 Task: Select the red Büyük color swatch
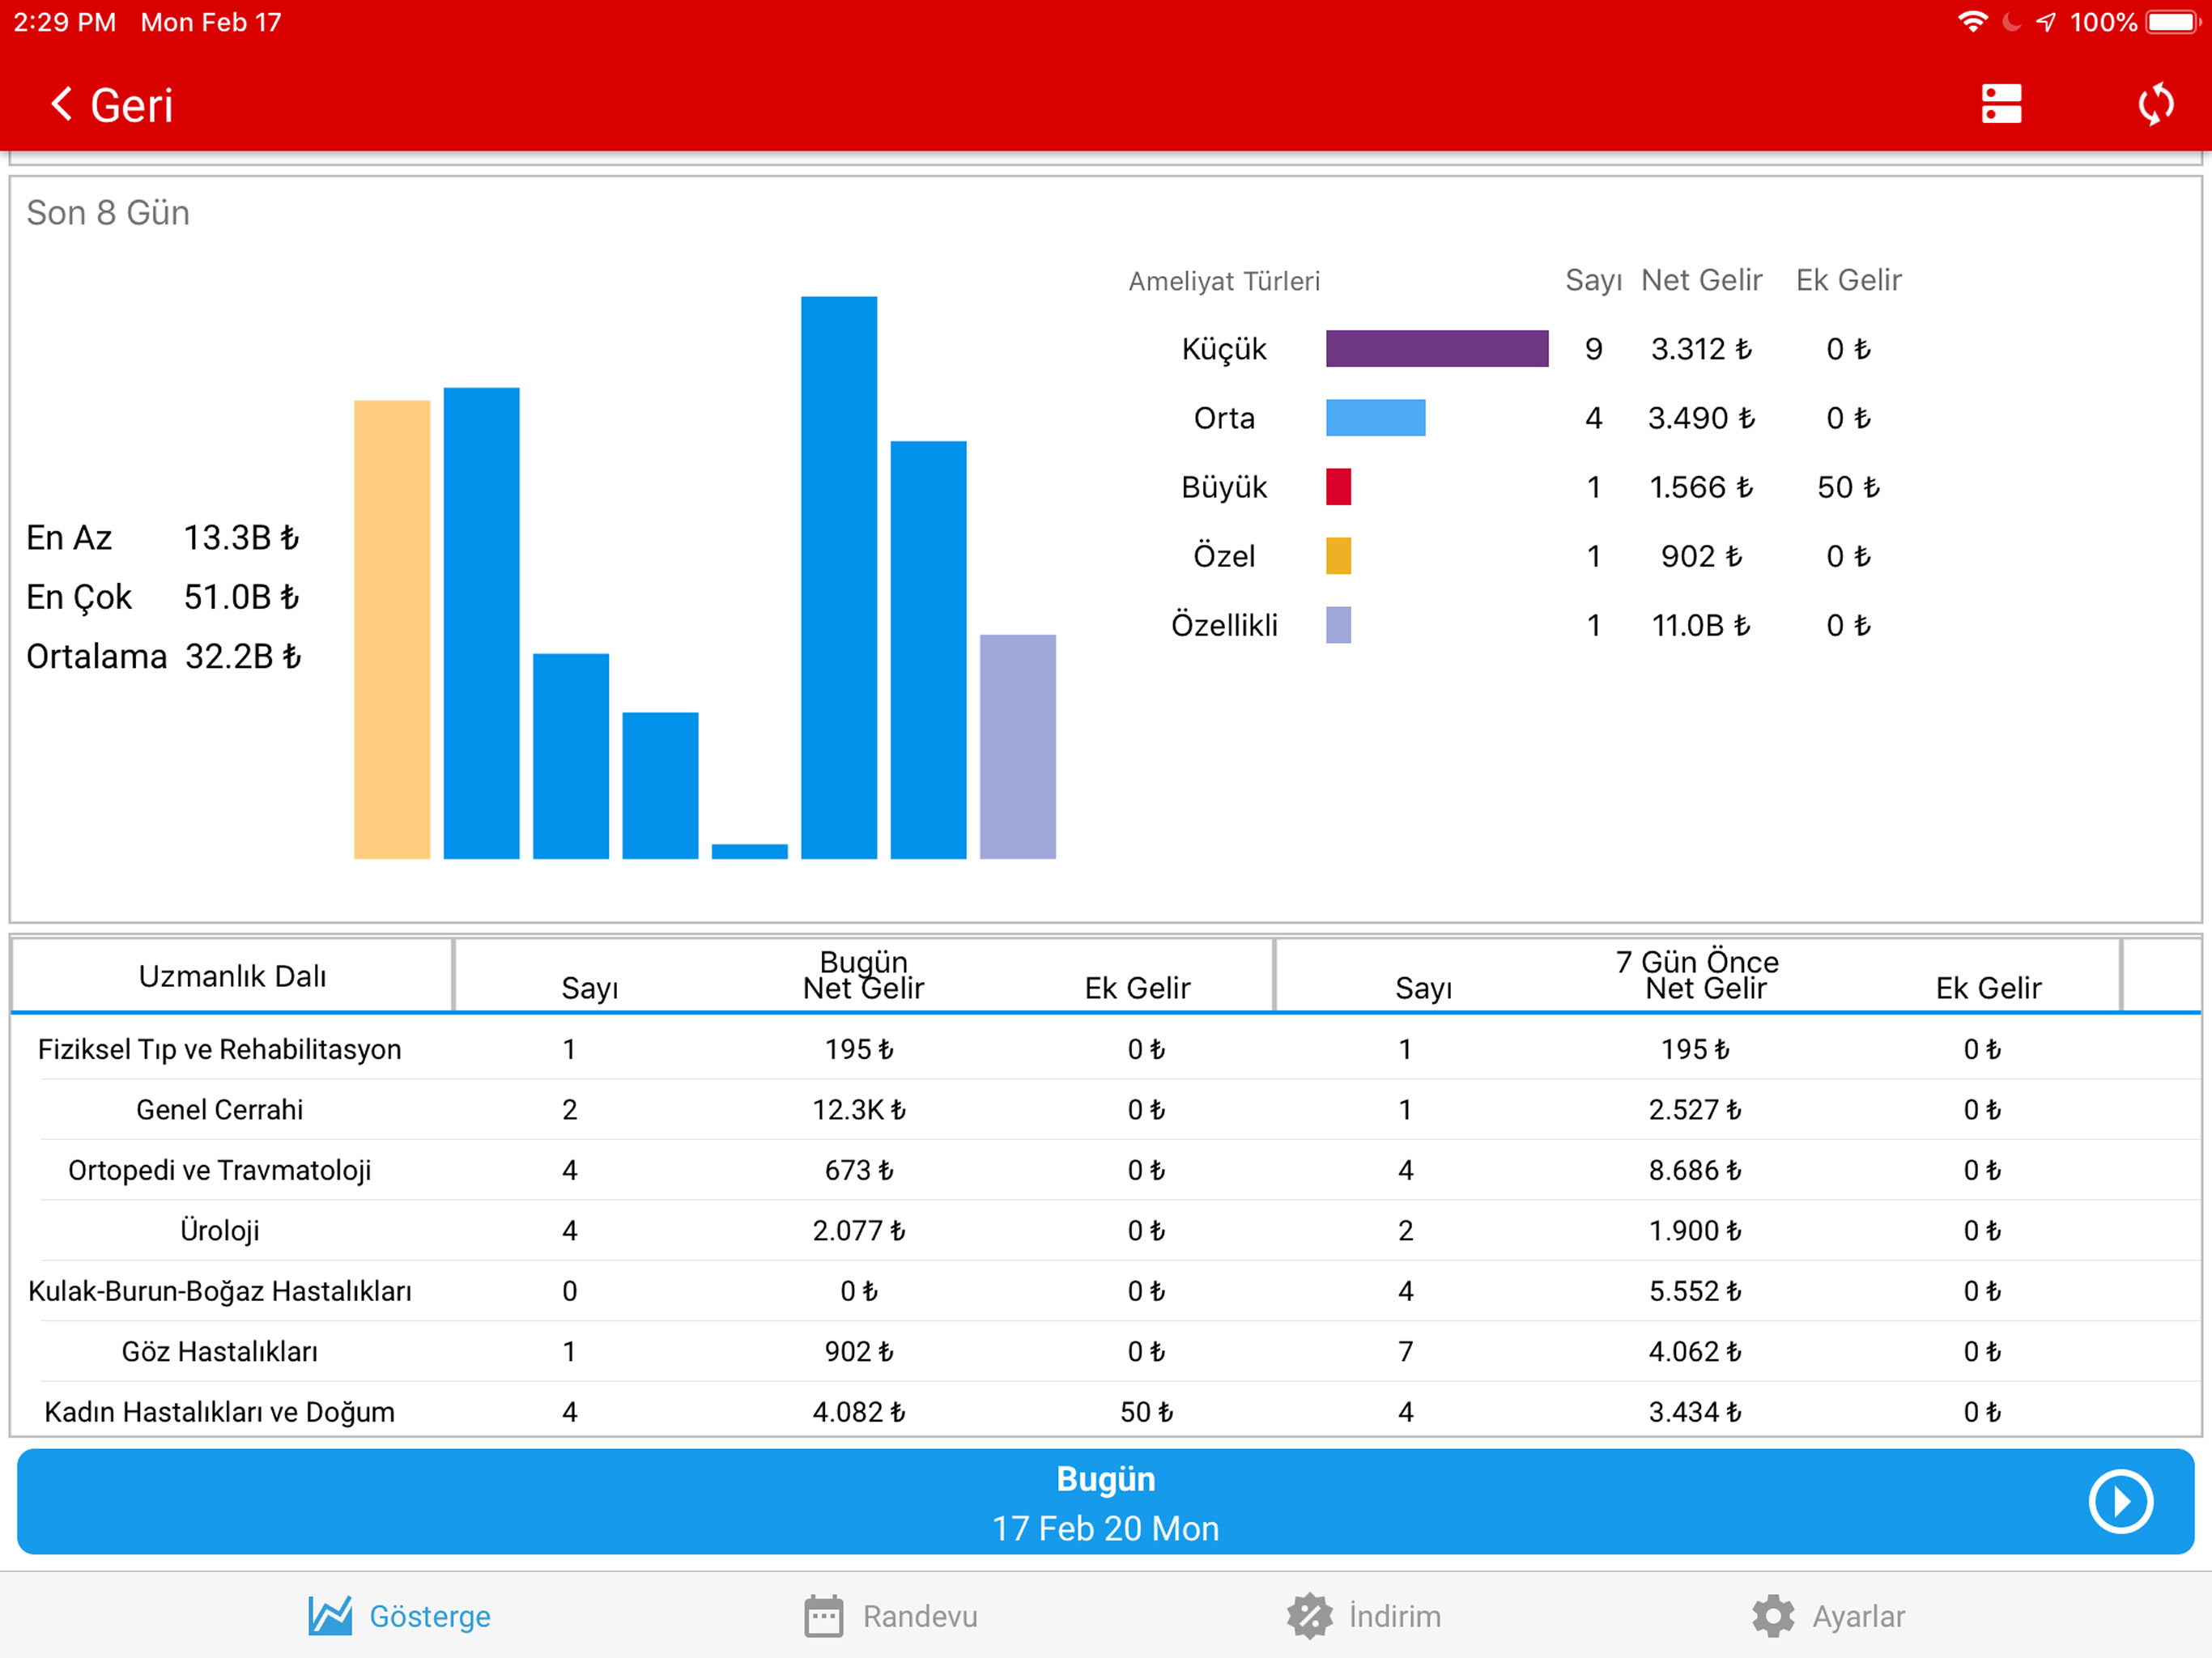click(1338, 487)
